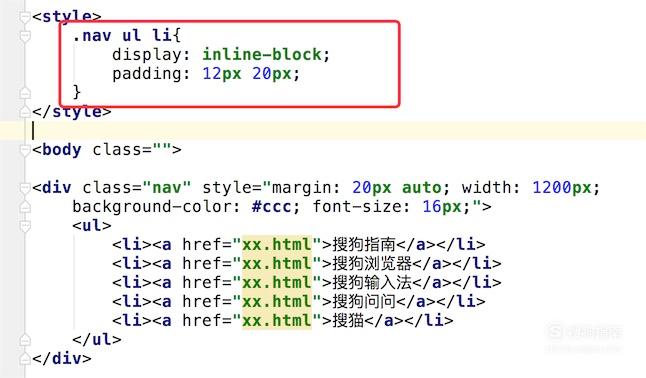Click fold-end marker beside </style> tag
Screen dimensions: 646x378
pos(25,111)
